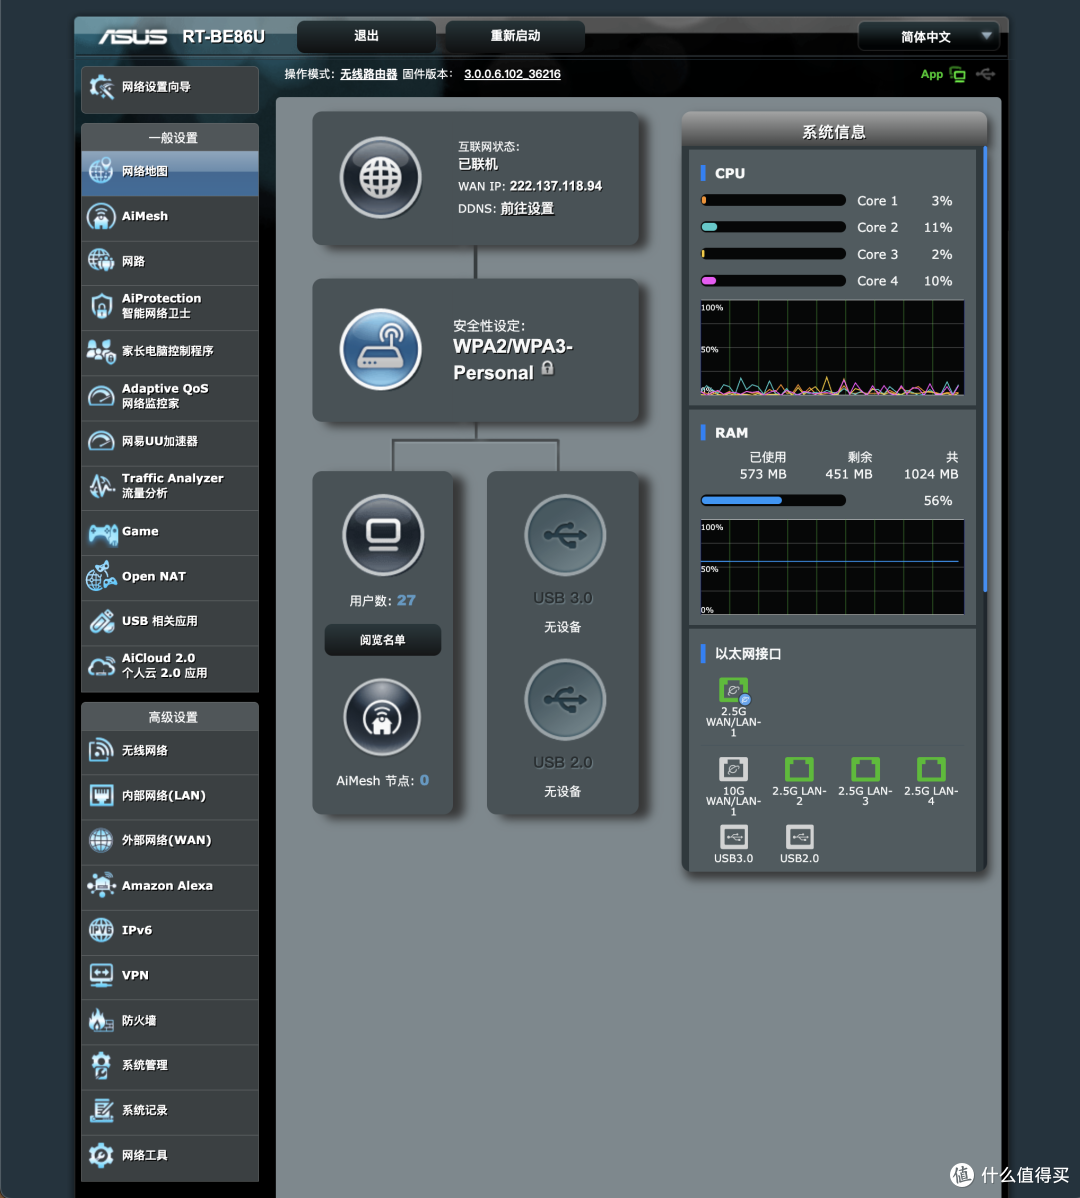The image size is (1080, 1198).
Task: Click the Core 2 CPU usage bar
Action: pyautogui.click(x=773, y=227)
